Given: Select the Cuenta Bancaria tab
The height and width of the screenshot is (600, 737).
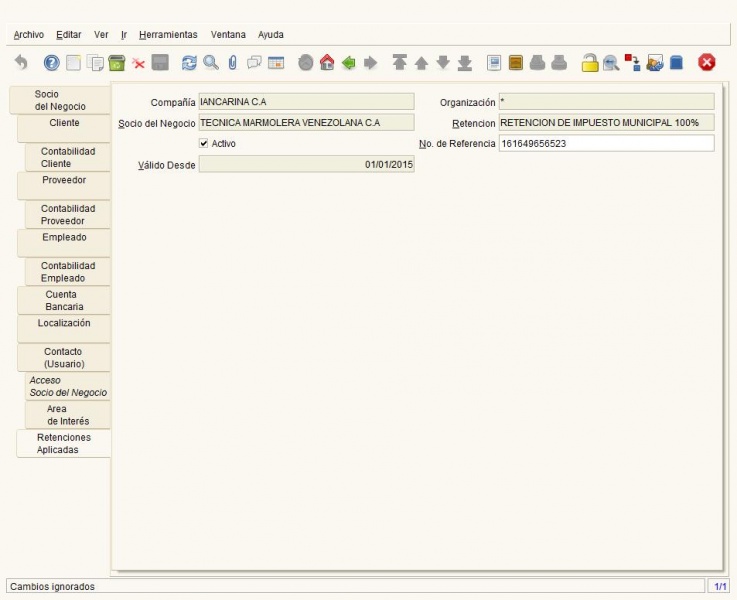Looking at the screenshot, I should 64,300.
